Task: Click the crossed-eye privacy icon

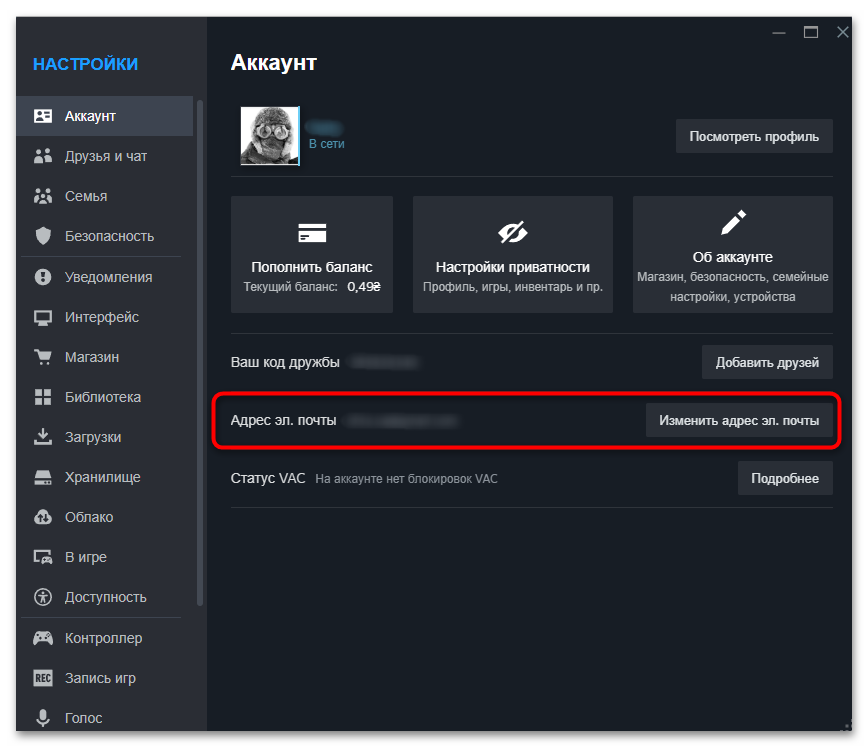Action: point(513,233)
